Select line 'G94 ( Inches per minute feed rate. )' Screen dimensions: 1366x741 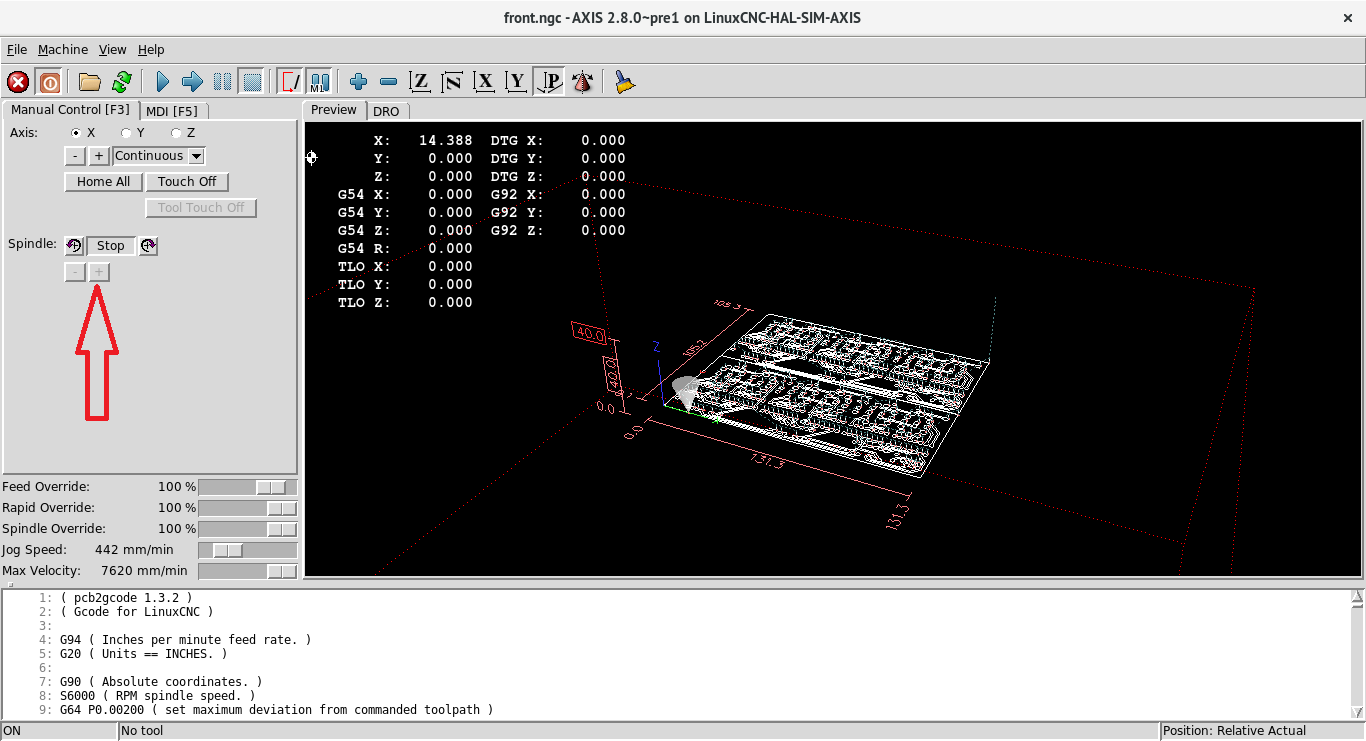pyautogui.click(x=185, y=640)
